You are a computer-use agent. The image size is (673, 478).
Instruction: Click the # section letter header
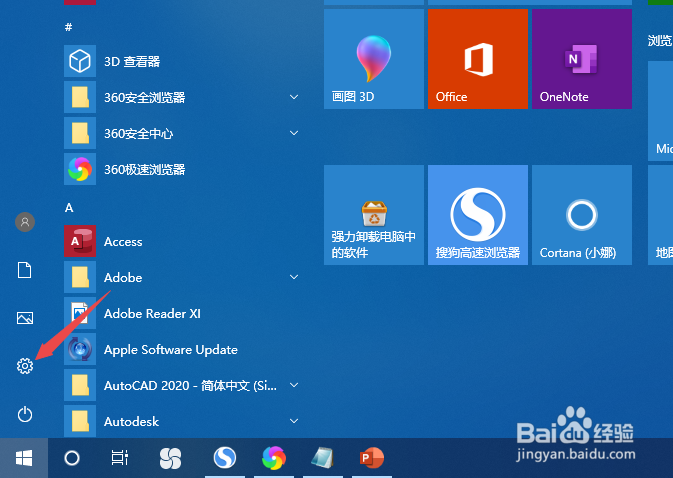point(69,27)
